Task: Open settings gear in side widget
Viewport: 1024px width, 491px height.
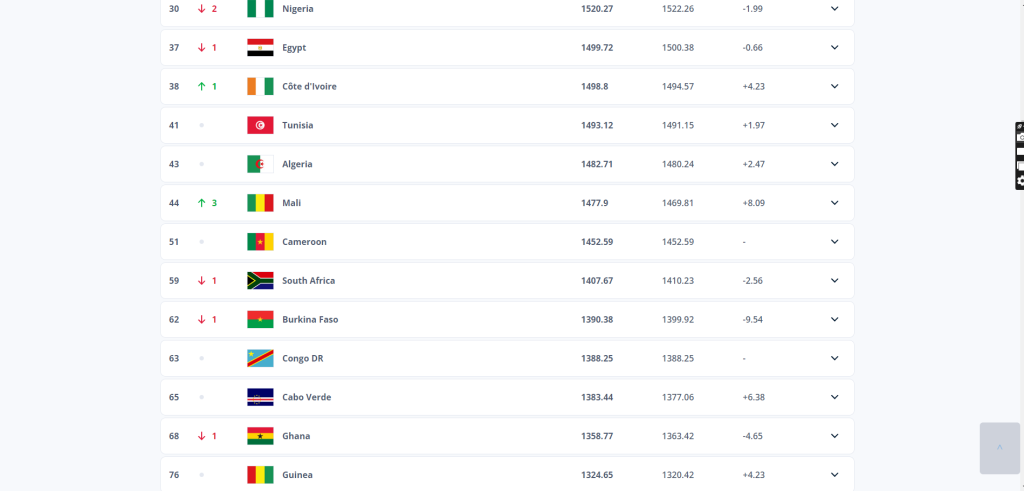Action: coord(1020,181)
